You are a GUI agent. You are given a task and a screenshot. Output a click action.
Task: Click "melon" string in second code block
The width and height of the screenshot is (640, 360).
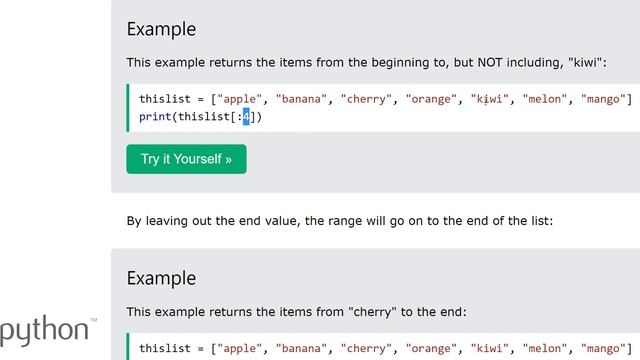(x=545, y=349)
